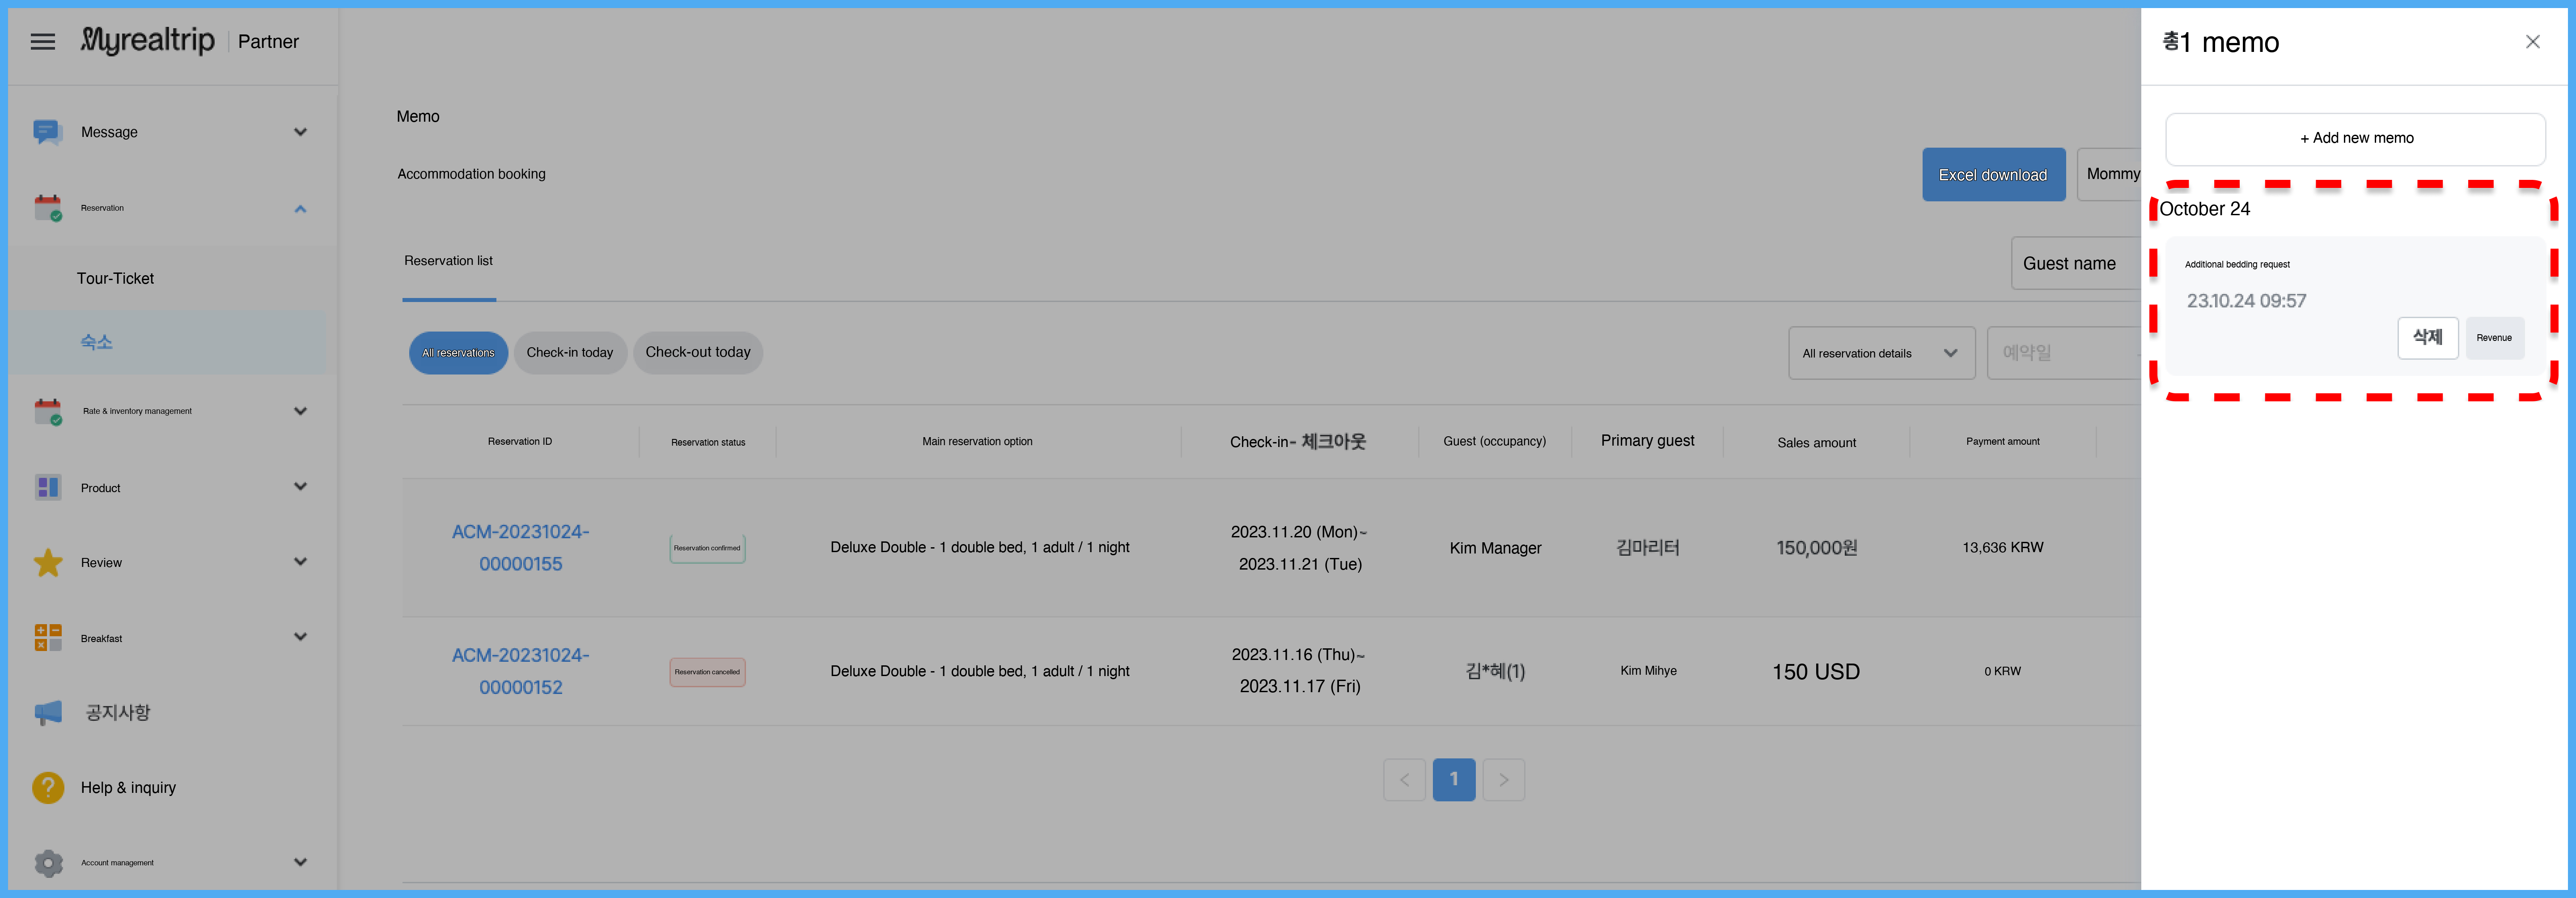Open the Message menu item
This screenshot has width=2576, height=898.
point(109,132)
